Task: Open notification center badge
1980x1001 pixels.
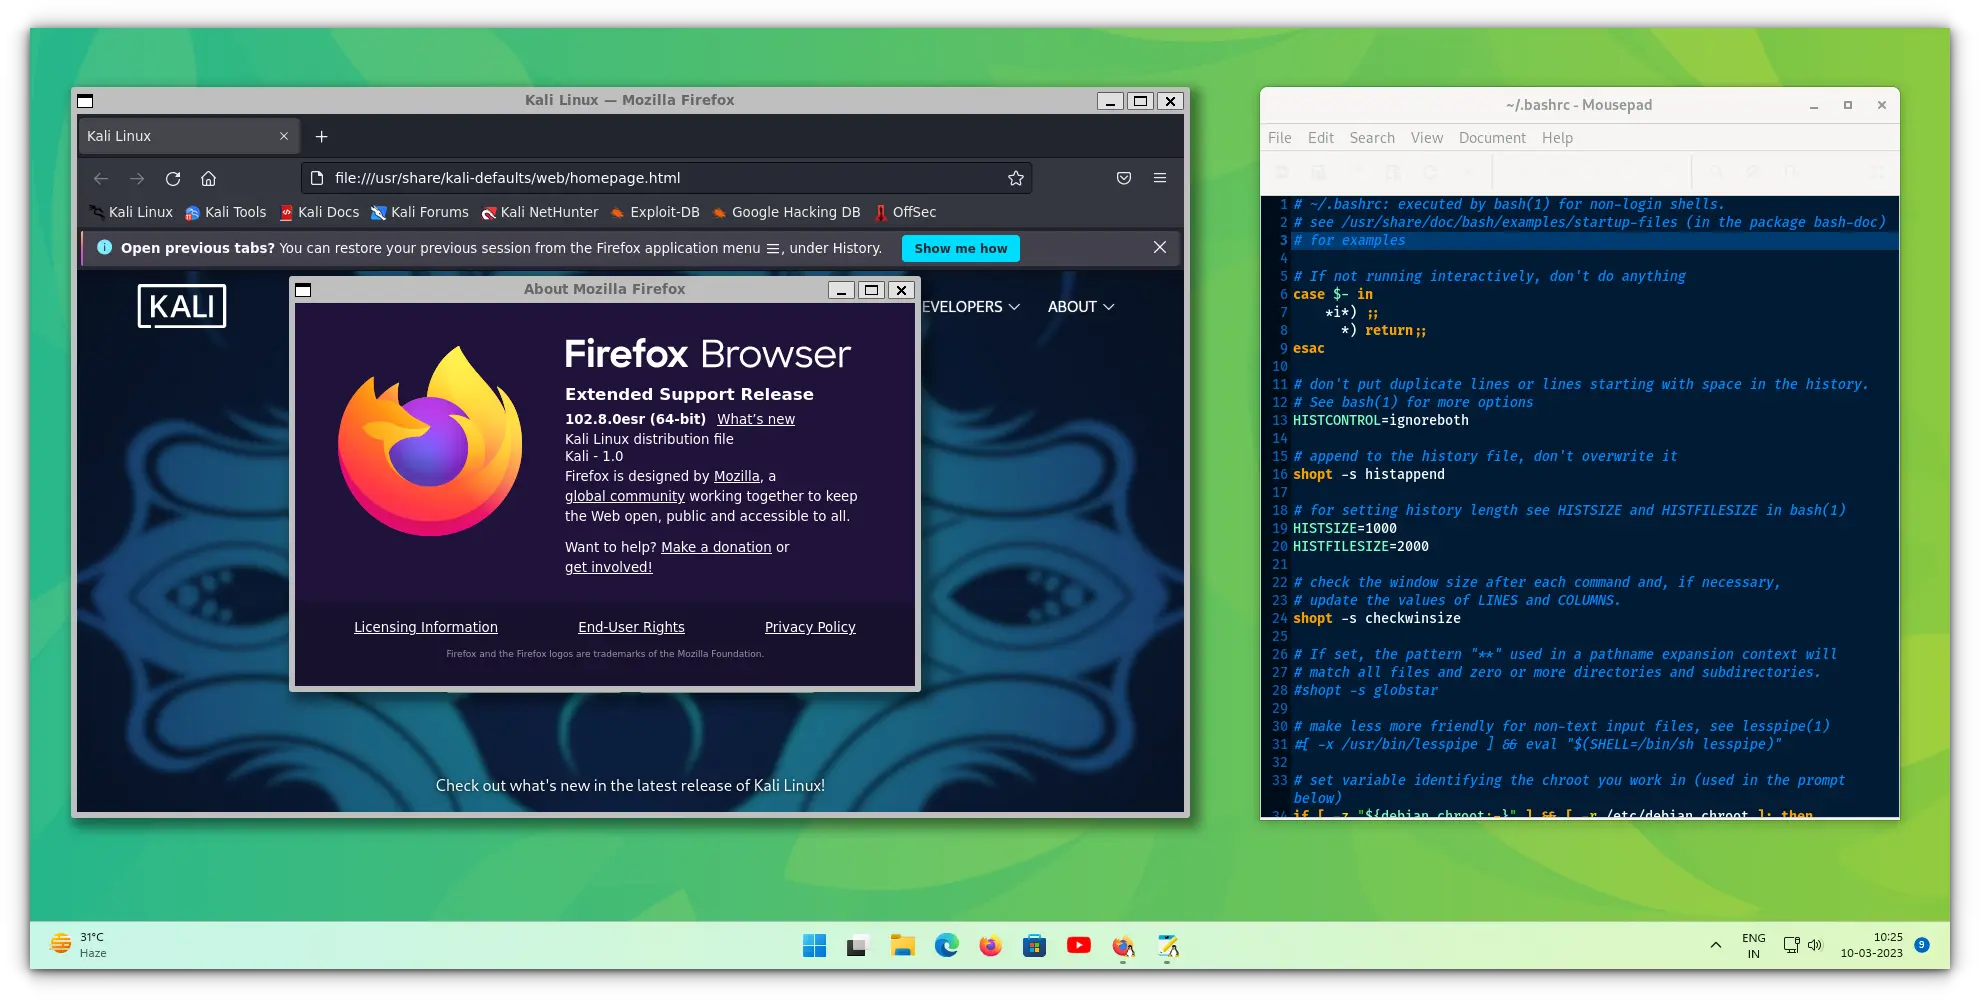Action: pyautogui.click(x=1922, y=945)
